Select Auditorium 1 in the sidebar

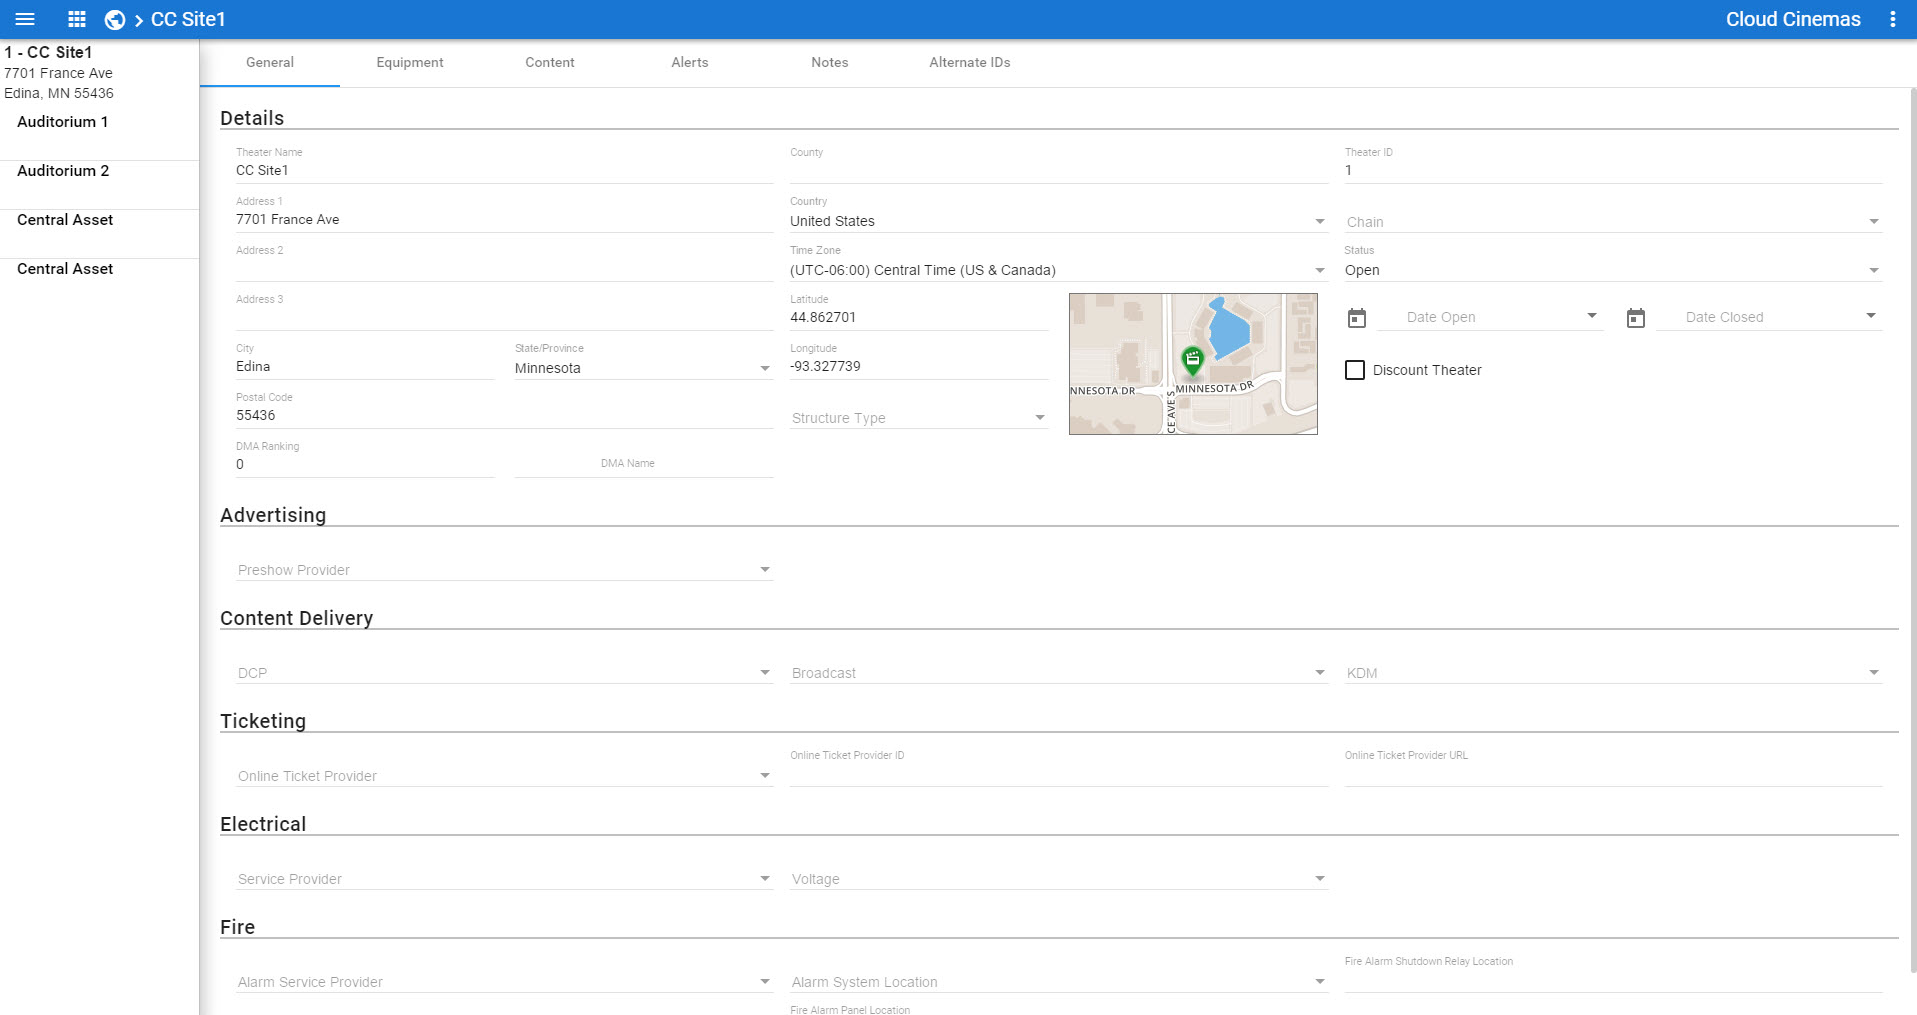[x=63, y=122]
